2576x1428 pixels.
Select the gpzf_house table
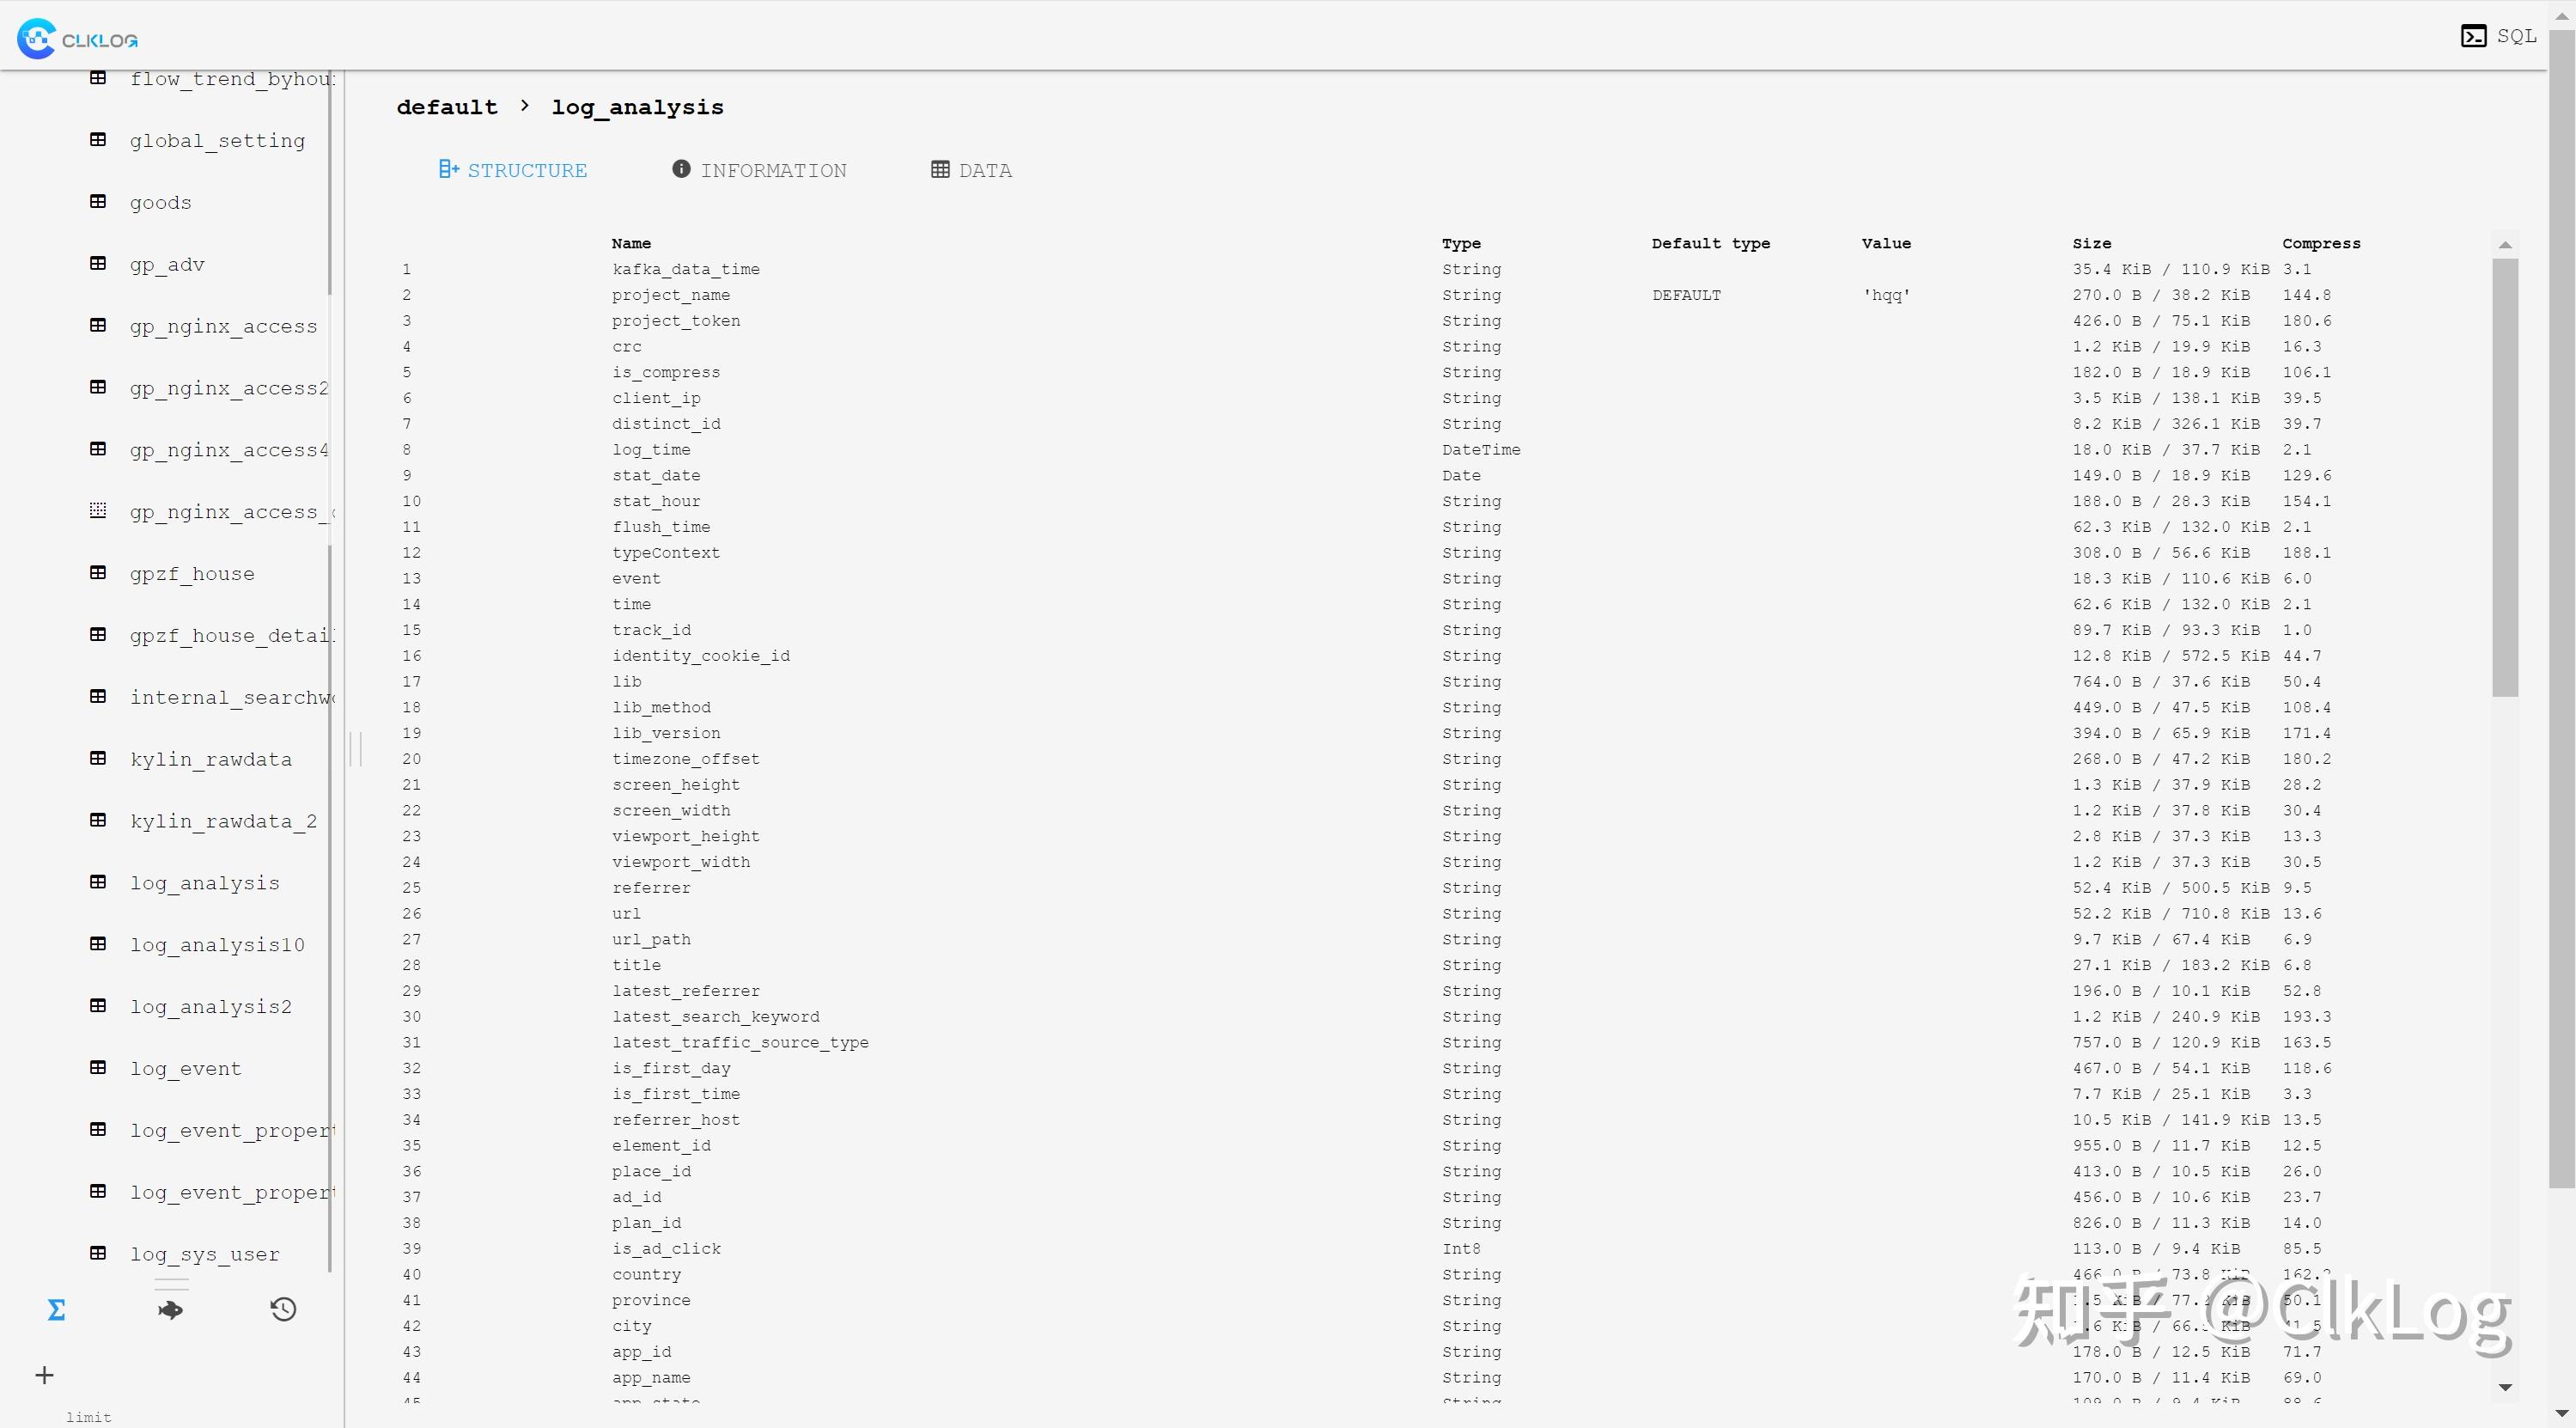(x=192, y=574)
